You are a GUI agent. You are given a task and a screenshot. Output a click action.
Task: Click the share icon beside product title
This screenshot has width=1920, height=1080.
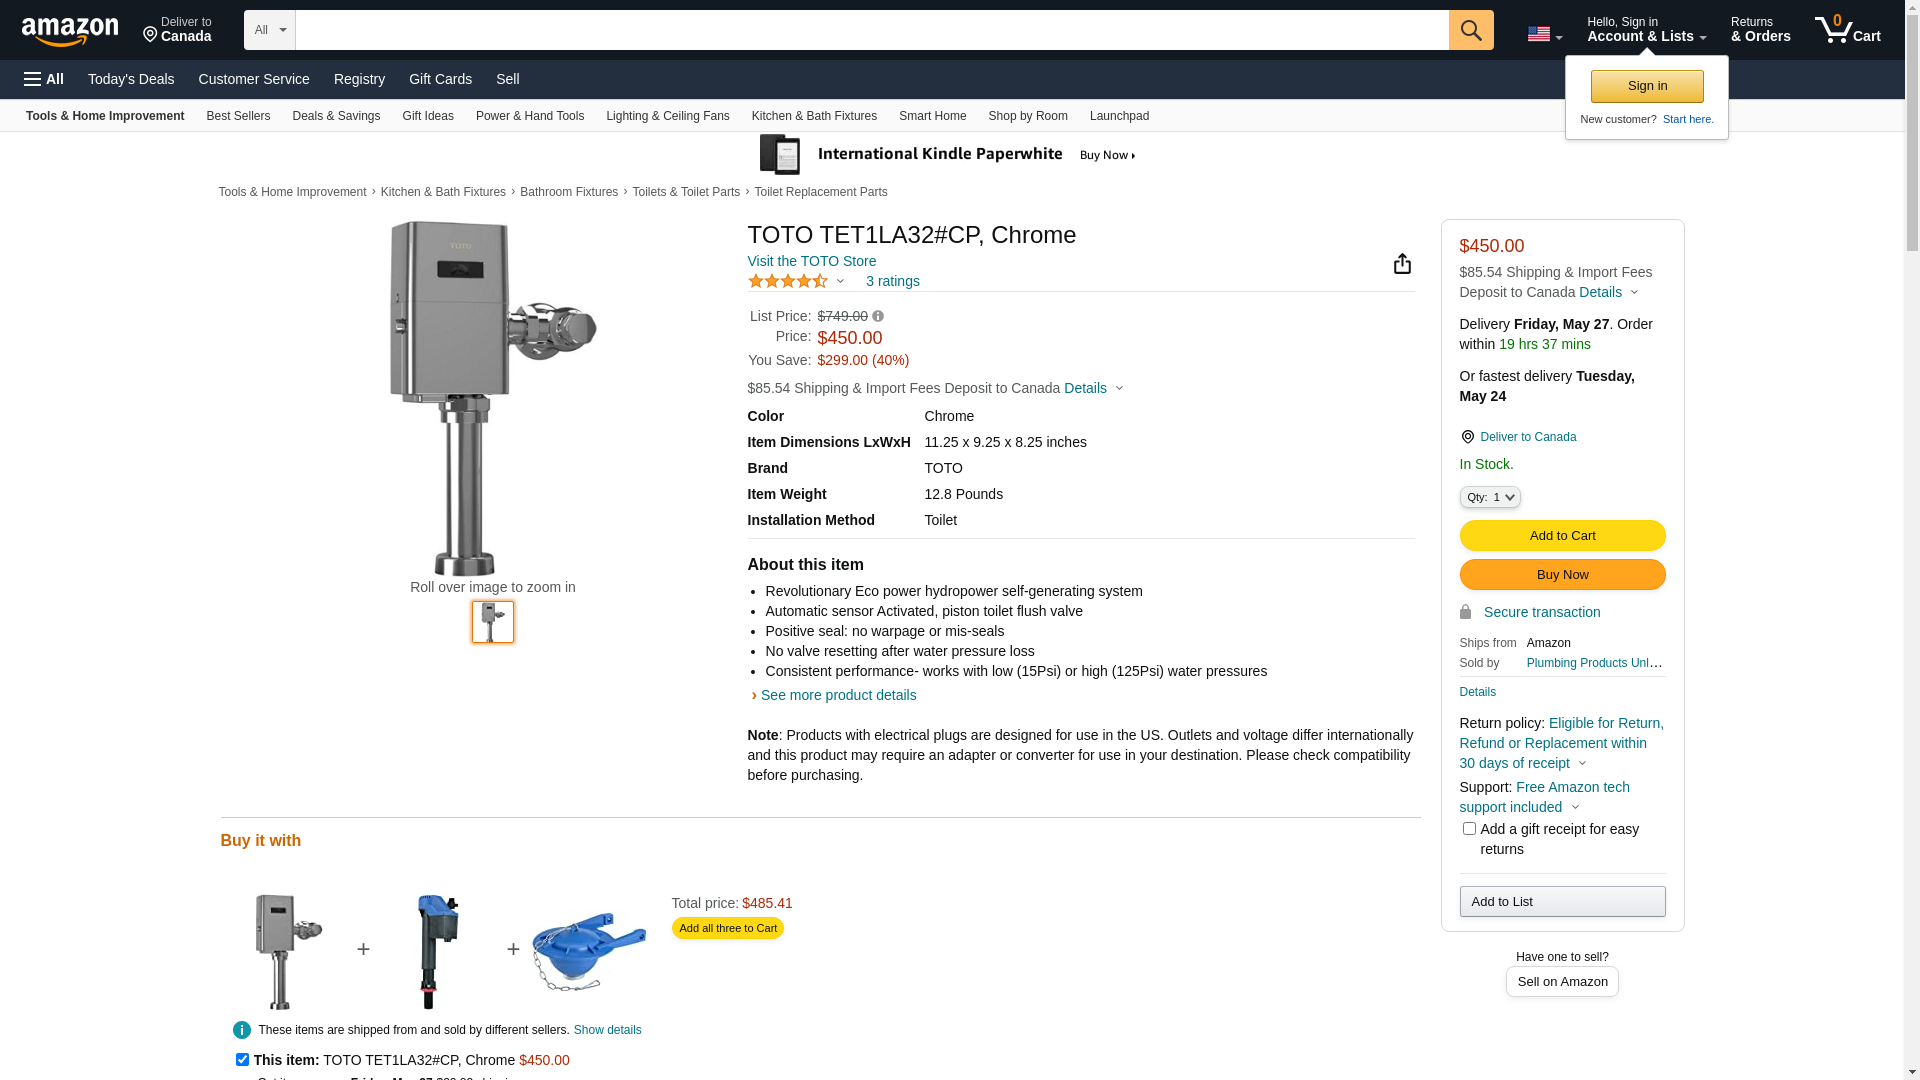[1402, 263]
